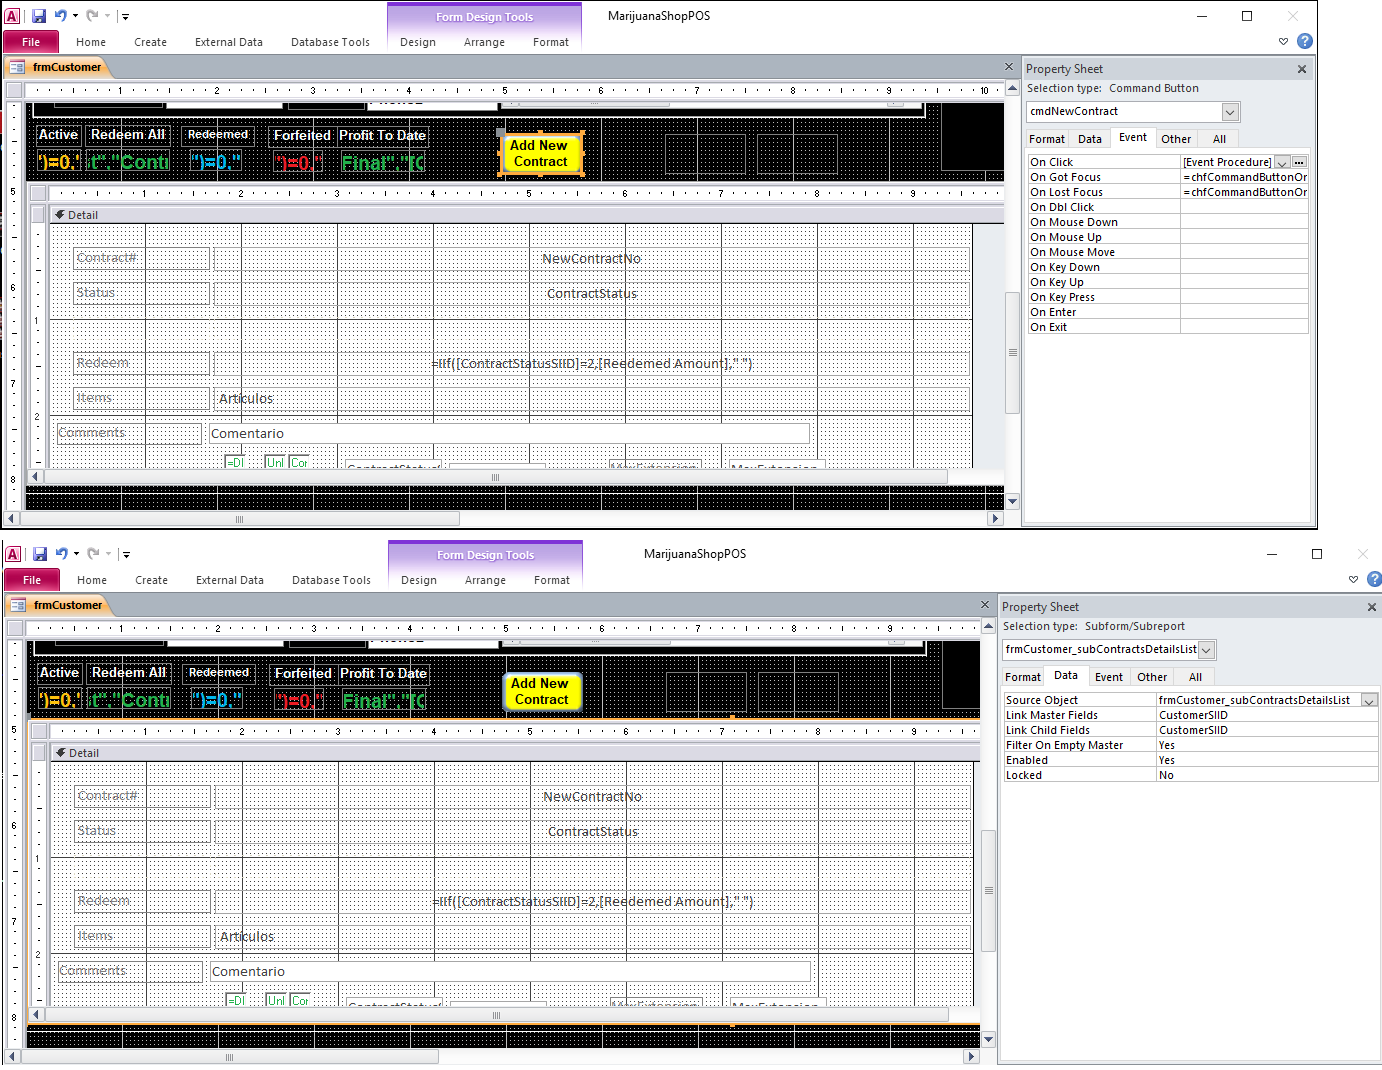Select On Exit property row
1382x1070 pixels.
pyautogui.click(x=1168, y=327)
